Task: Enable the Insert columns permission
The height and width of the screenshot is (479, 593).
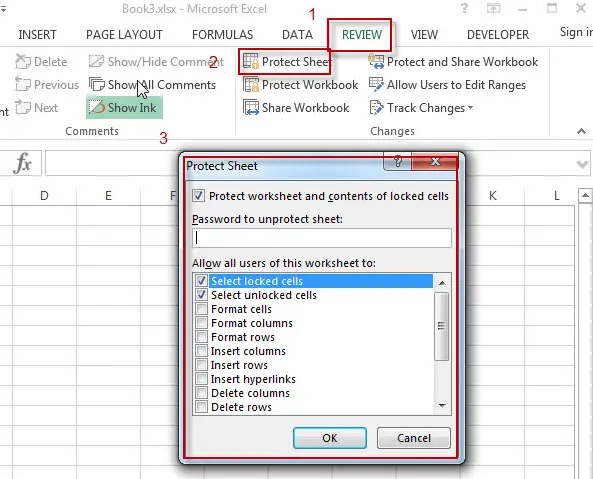Action: coord(201,350)
